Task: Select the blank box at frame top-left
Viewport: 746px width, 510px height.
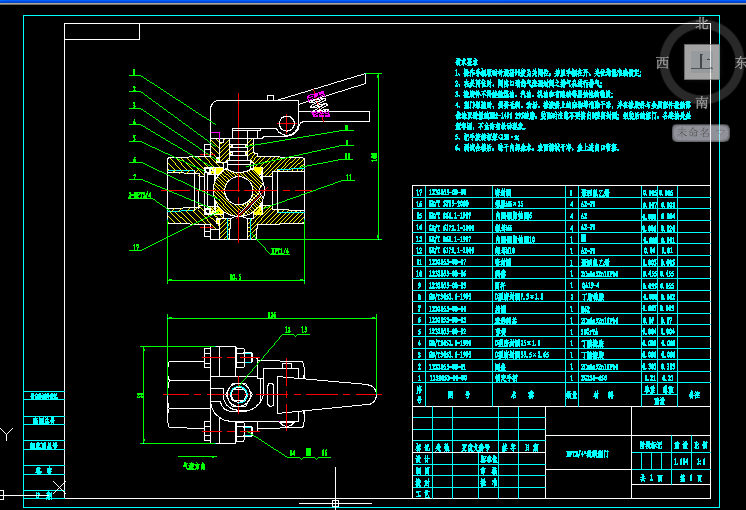Action: coord(102,31)
